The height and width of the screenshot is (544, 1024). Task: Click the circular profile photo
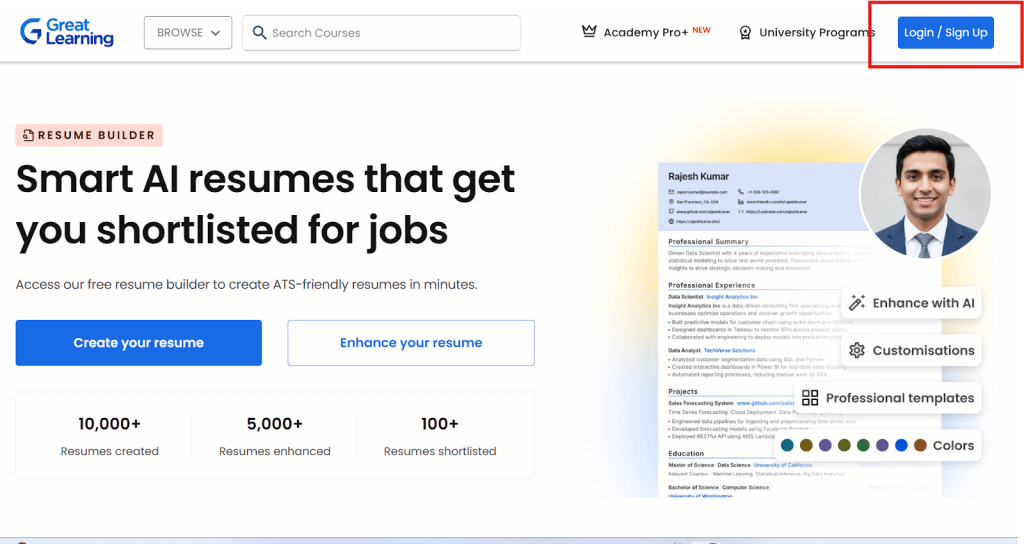point(924,193)
